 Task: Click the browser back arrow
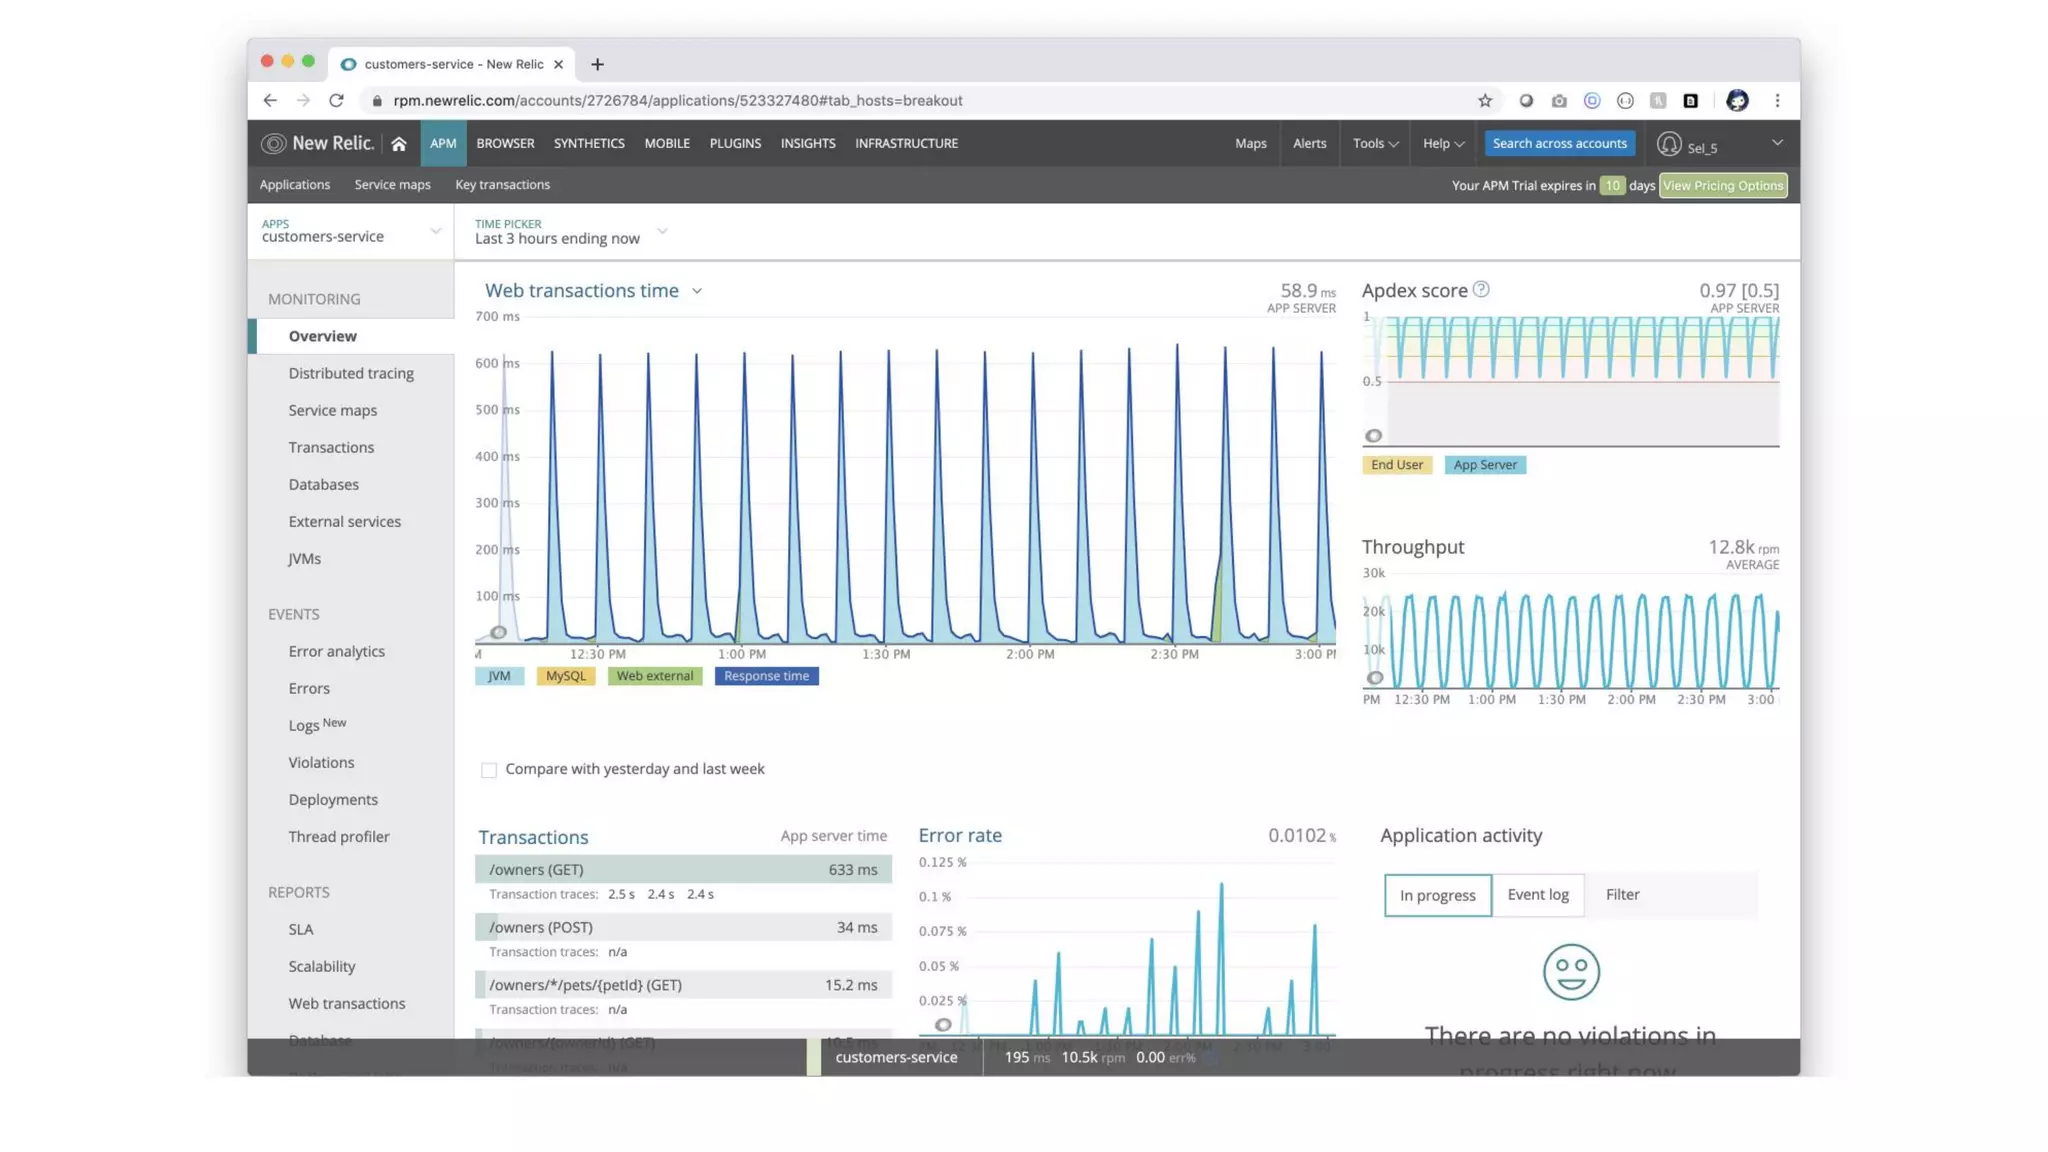point(270,101)
